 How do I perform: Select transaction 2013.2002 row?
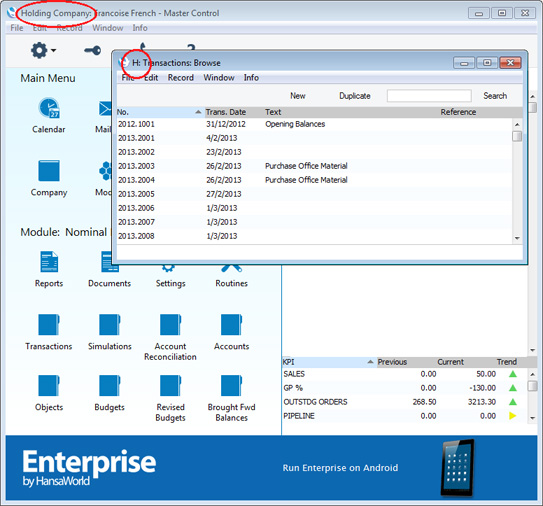[x=314, y=152]
